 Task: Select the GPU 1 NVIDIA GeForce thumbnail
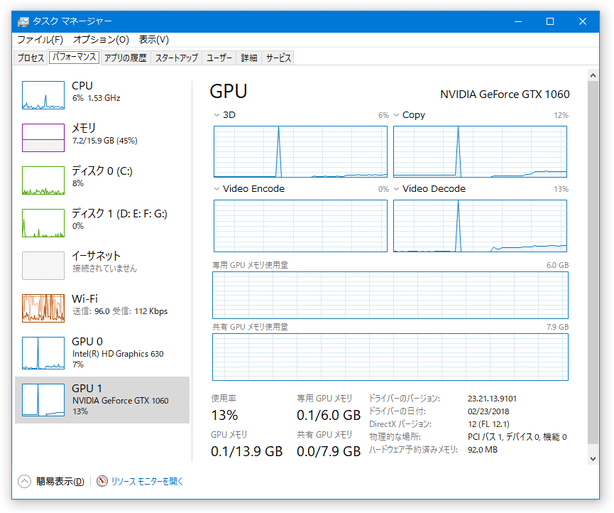(x=43, y=400)
